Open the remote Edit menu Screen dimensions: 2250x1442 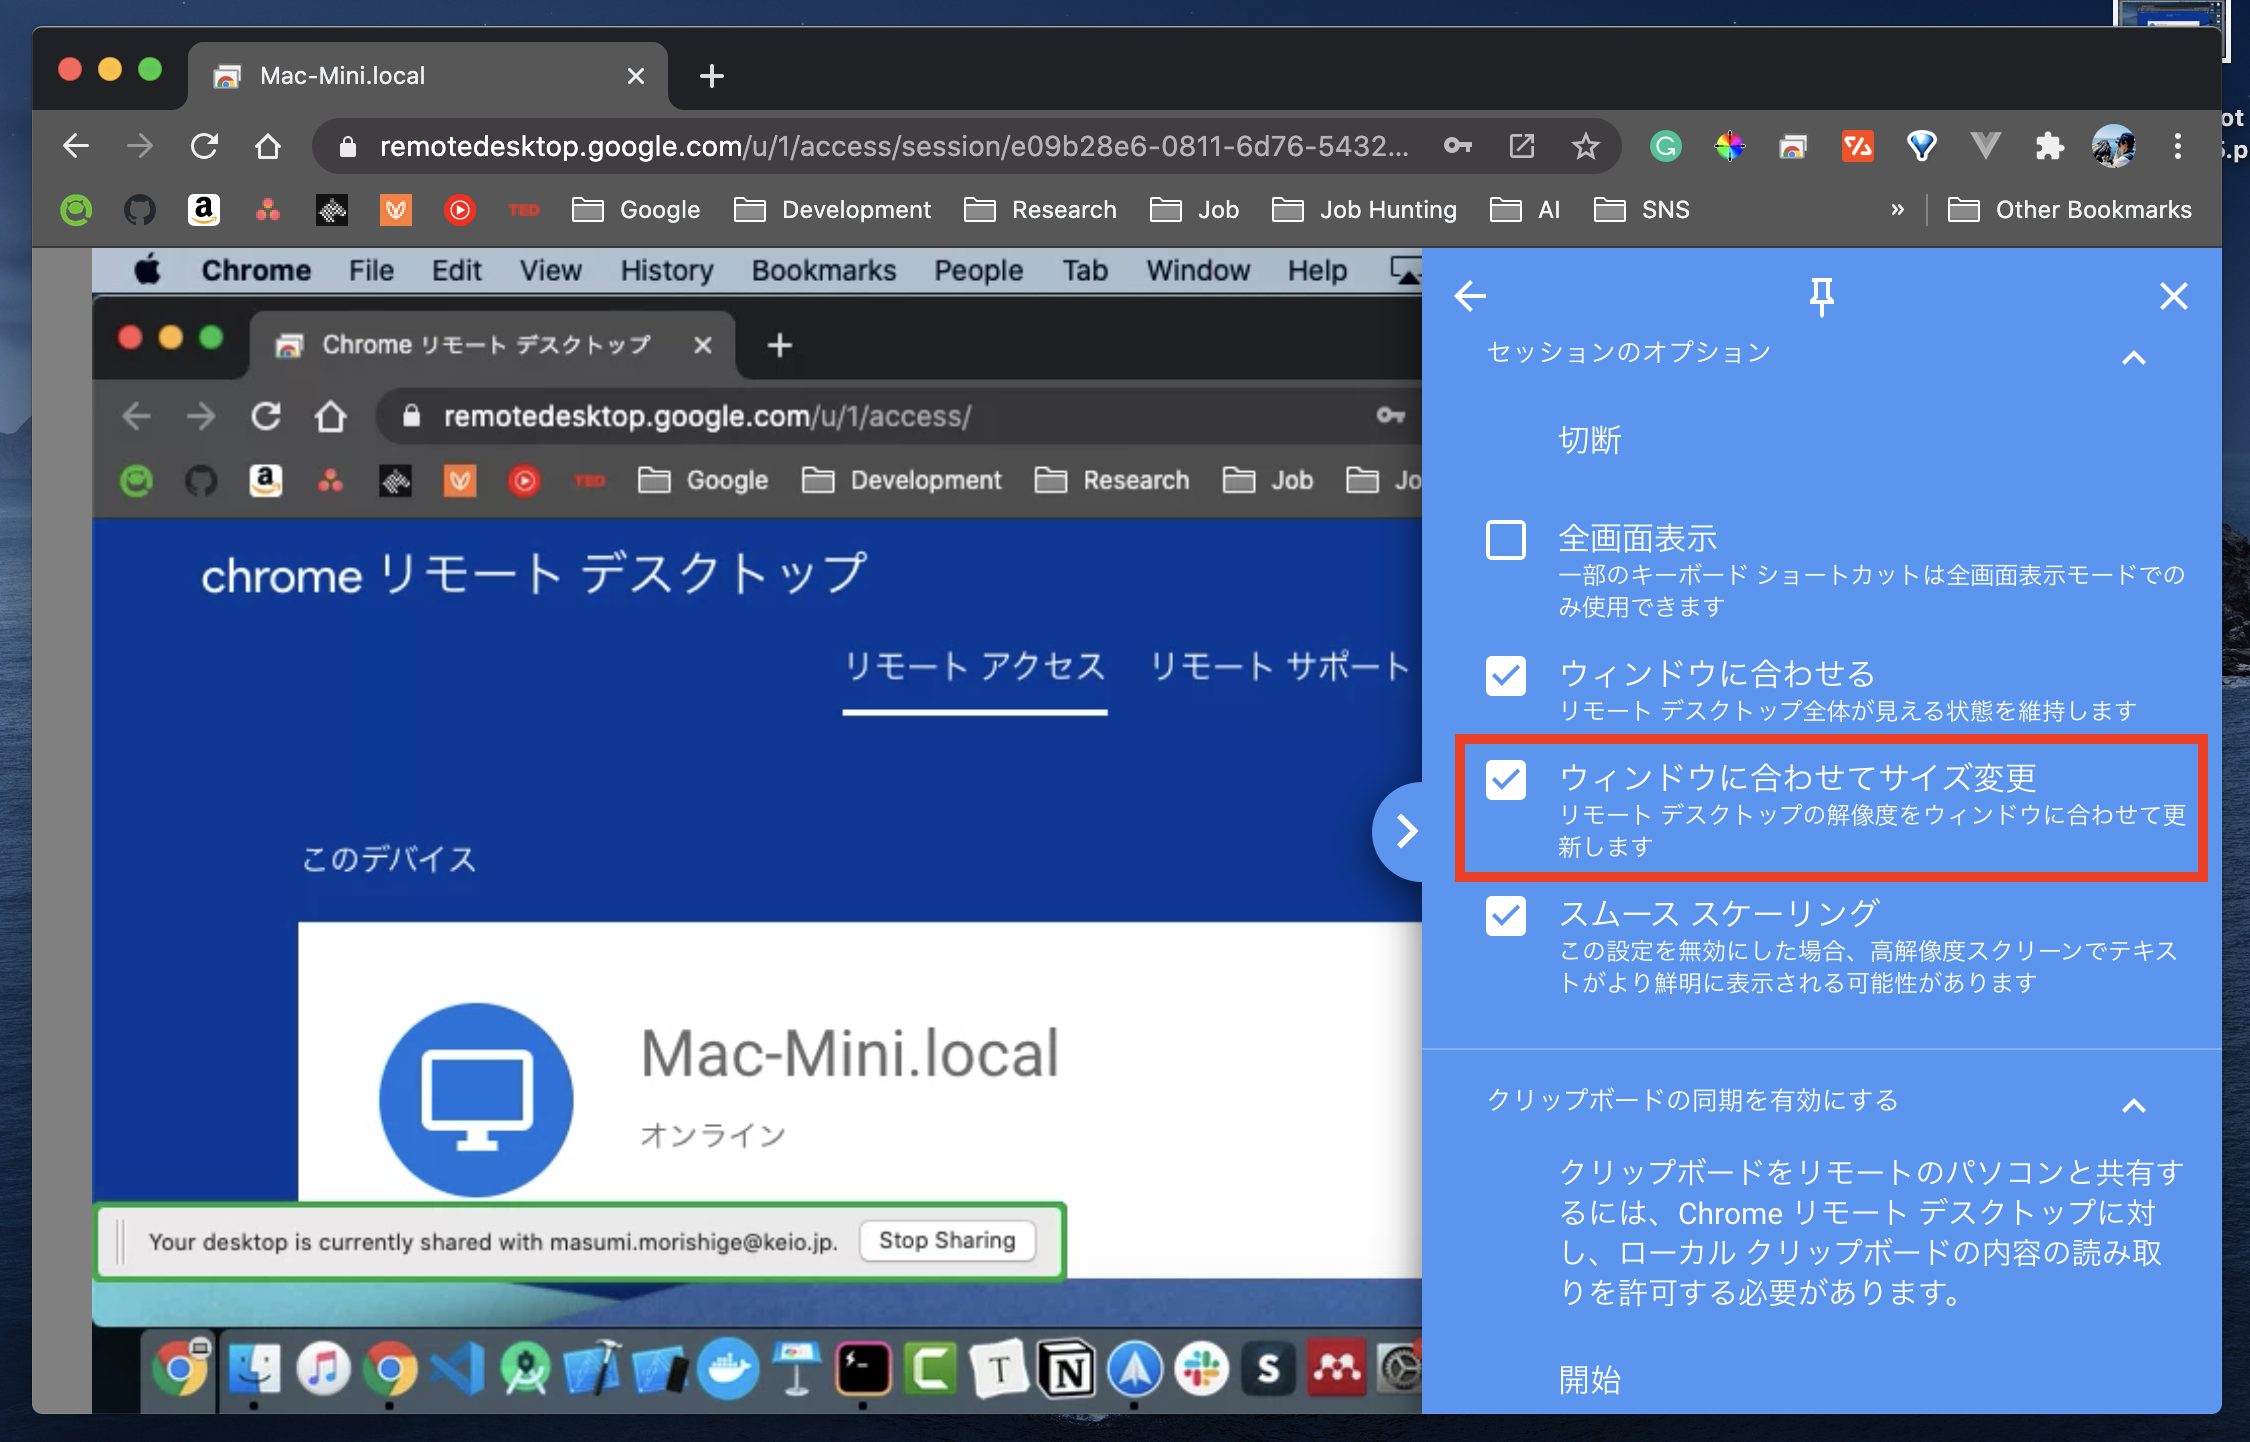point(457,271)
